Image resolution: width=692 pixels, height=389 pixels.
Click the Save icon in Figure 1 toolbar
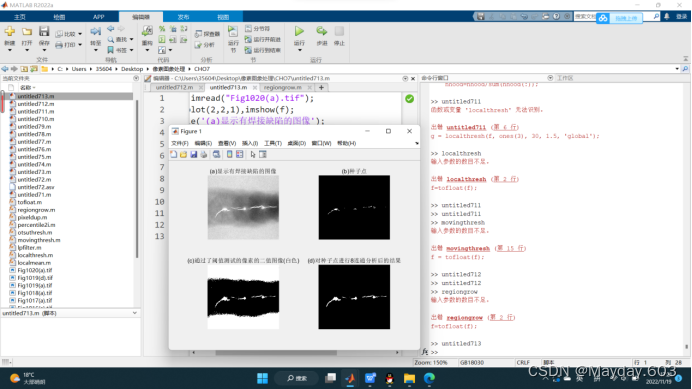[193, 154]
